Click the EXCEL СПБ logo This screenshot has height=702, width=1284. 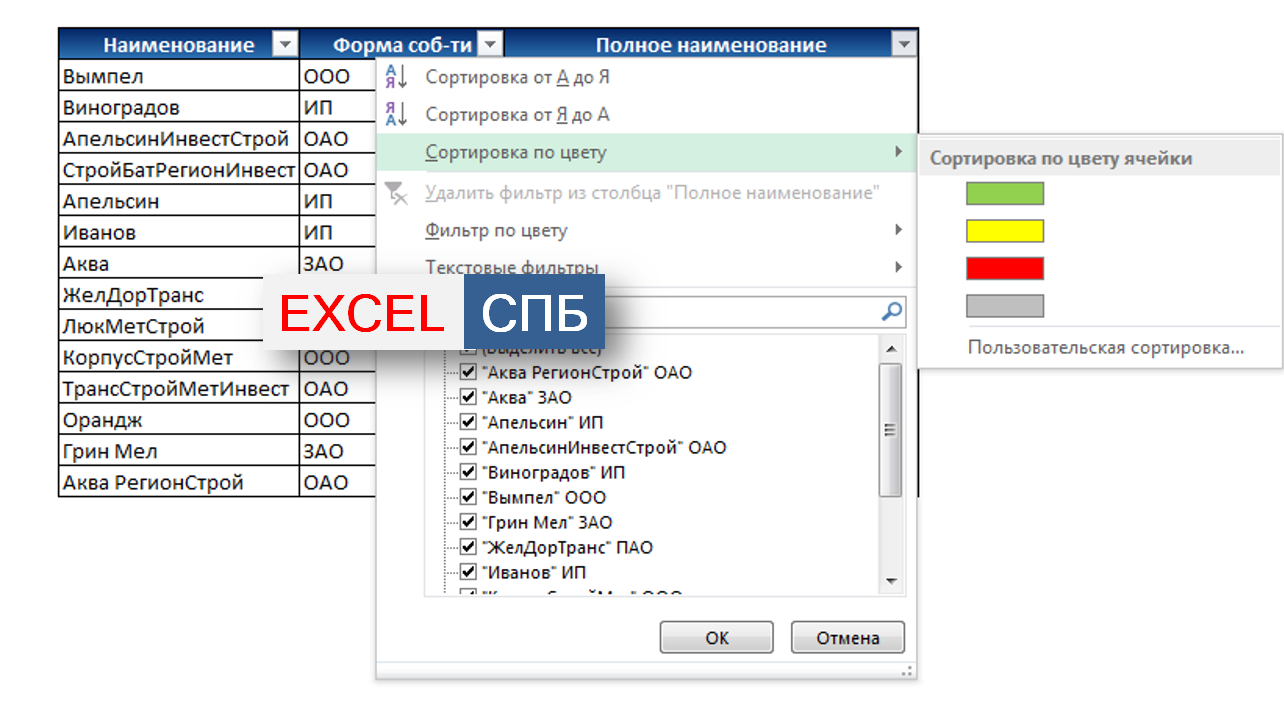(x=434, y=312)
